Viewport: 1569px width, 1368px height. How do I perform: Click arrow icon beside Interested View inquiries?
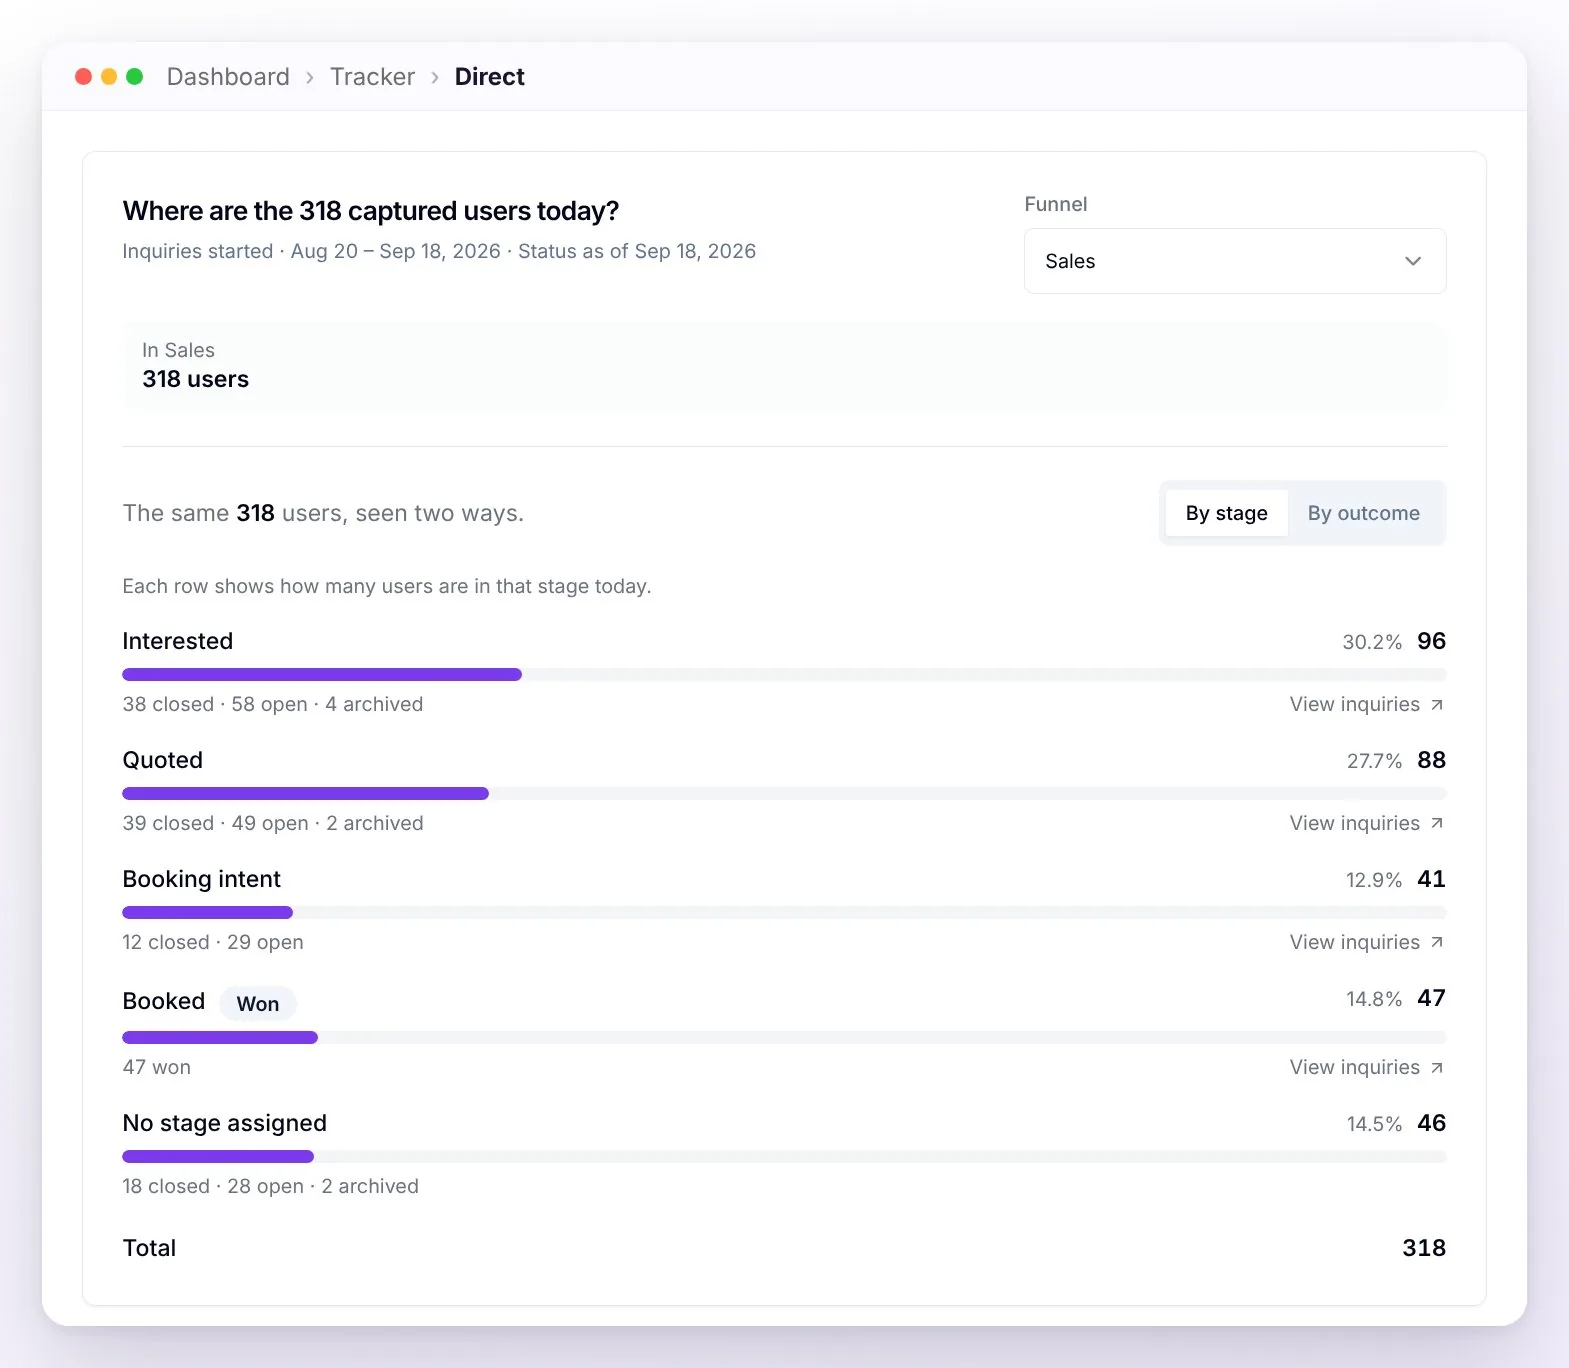tap(1437, 705)
